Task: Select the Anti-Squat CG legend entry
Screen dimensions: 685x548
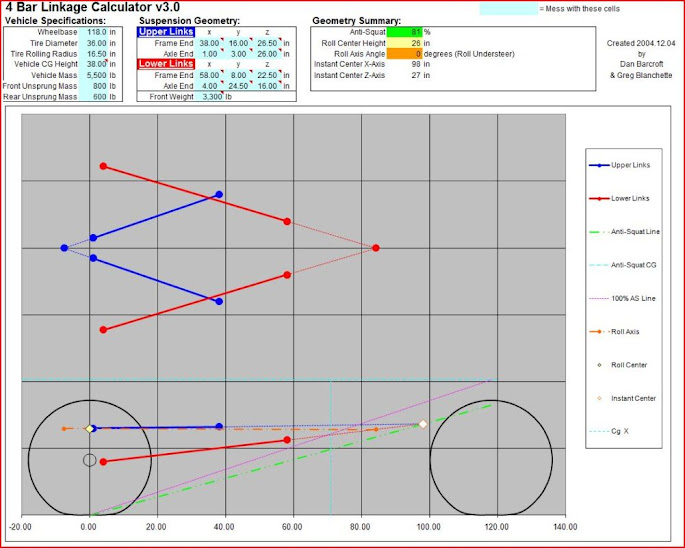Action: (623, 265)
